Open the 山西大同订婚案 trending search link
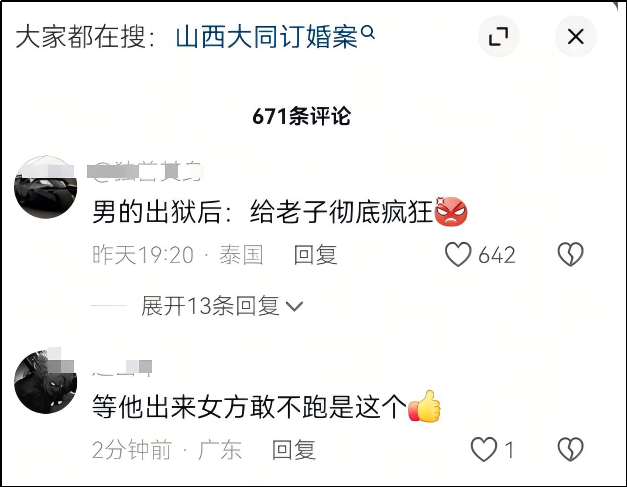This screenshot has width=627, height=487. tap(266, 37)
